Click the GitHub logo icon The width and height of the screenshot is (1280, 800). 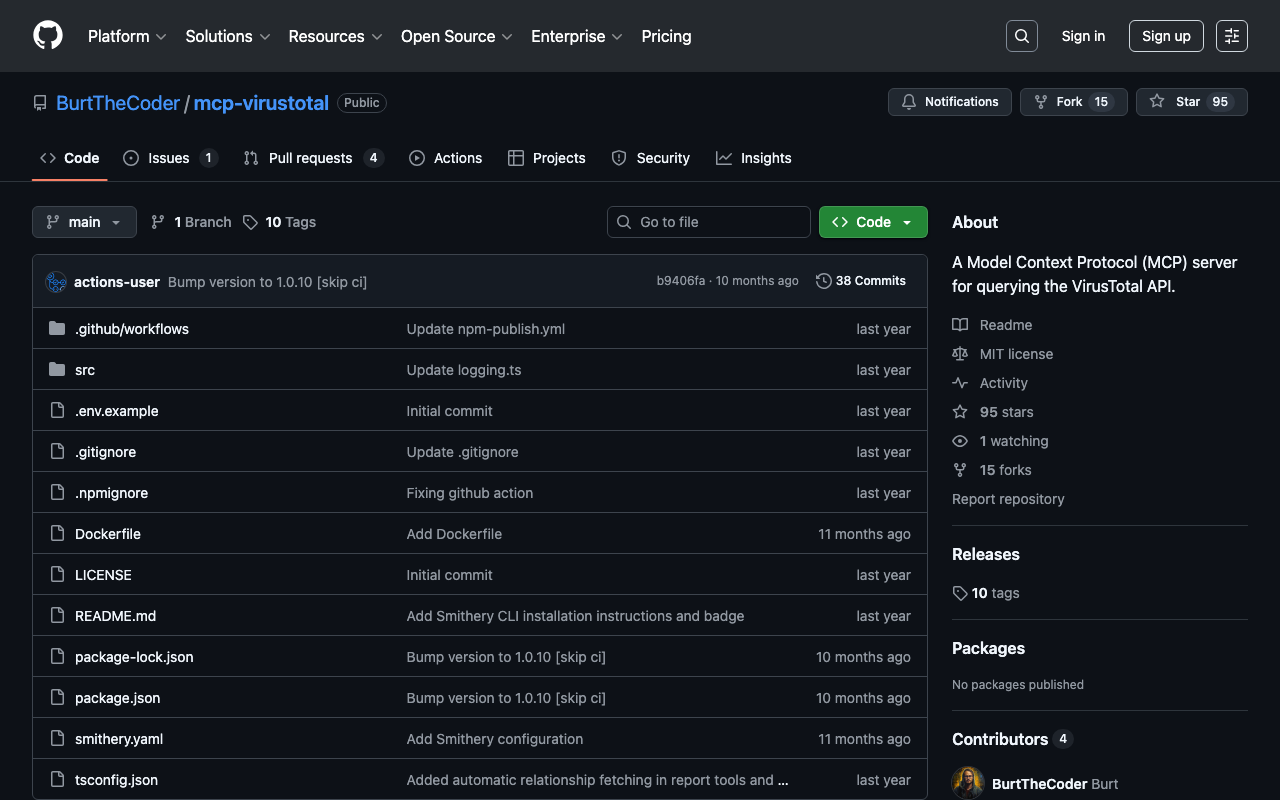[48, 36]
